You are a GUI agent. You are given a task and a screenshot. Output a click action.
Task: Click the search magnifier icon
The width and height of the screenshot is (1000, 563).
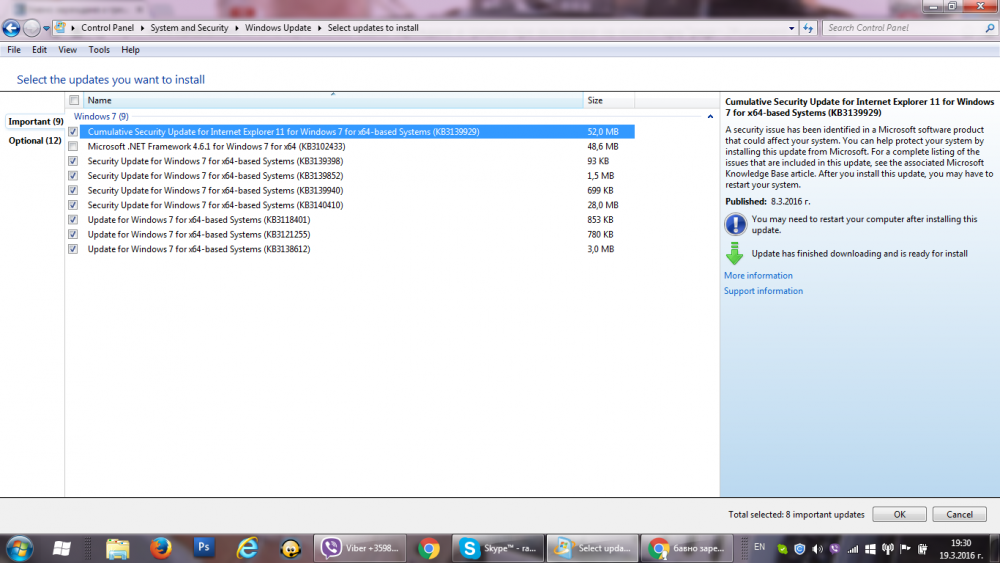(990, 28)
